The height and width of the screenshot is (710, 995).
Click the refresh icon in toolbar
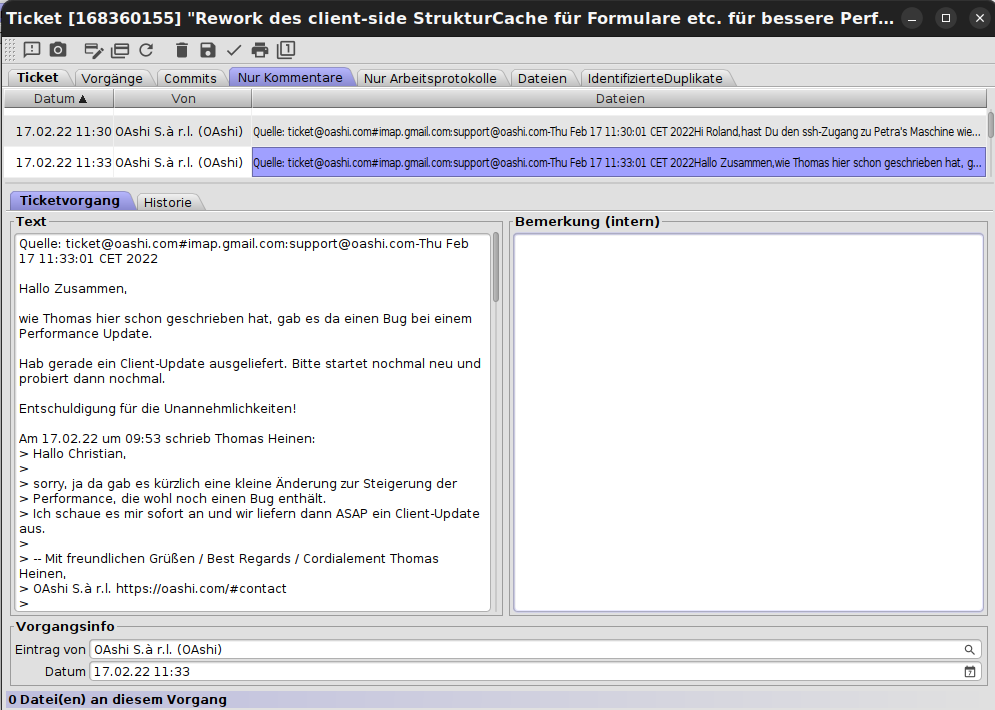pyautogui.click(x=146, y=50)
